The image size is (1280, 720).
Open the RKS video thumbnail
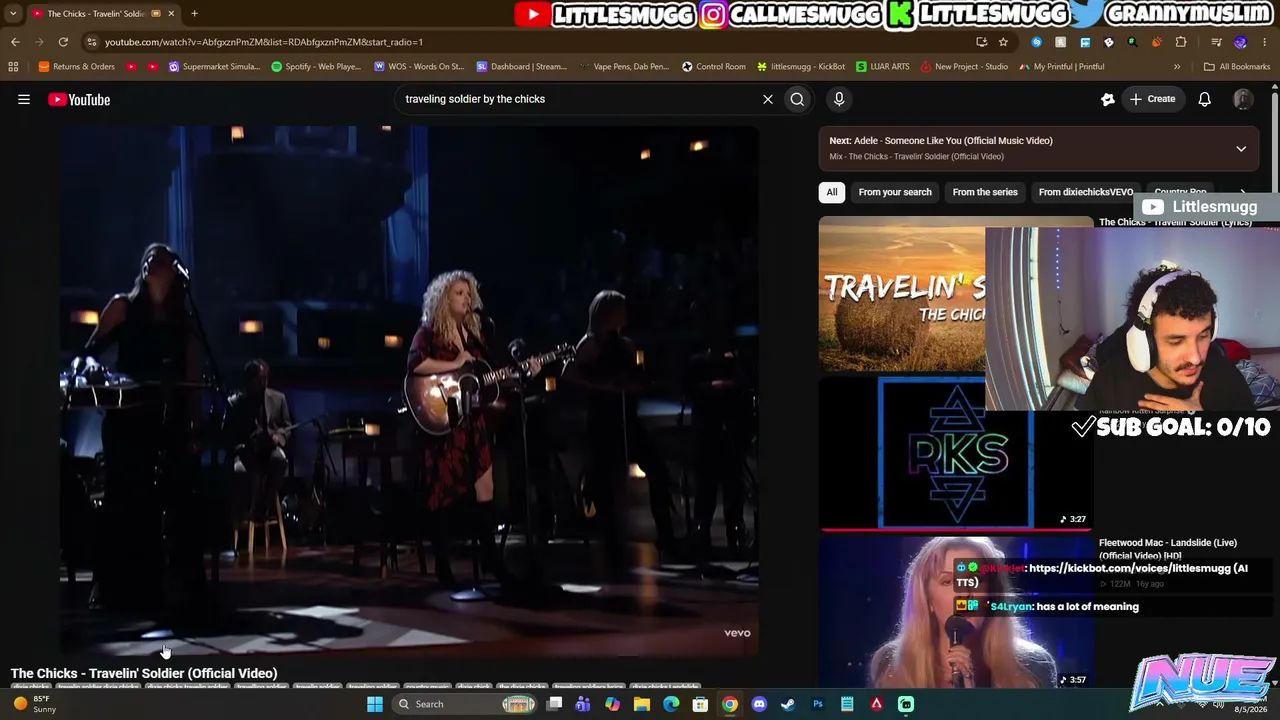coord(955,452)
